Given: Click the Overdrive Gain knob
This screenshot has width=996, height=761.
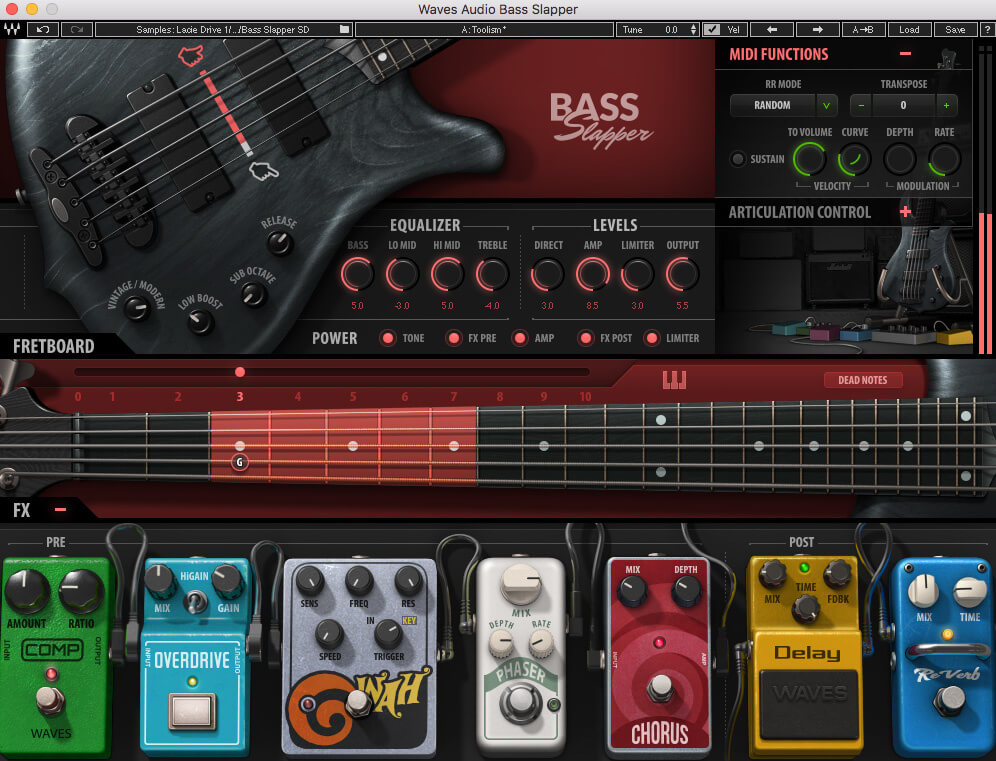Looking at the screenshot, I should 227,580.
